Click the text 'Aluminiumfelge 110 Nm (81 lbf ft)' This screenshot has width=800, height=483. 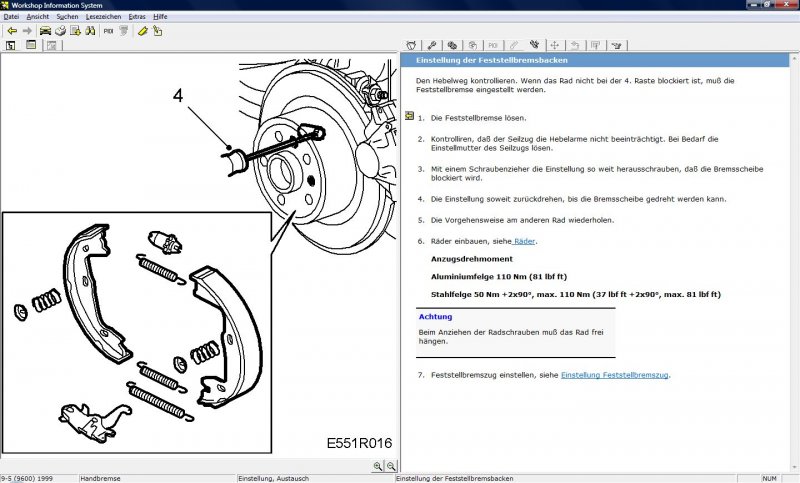tap(498, 277)
